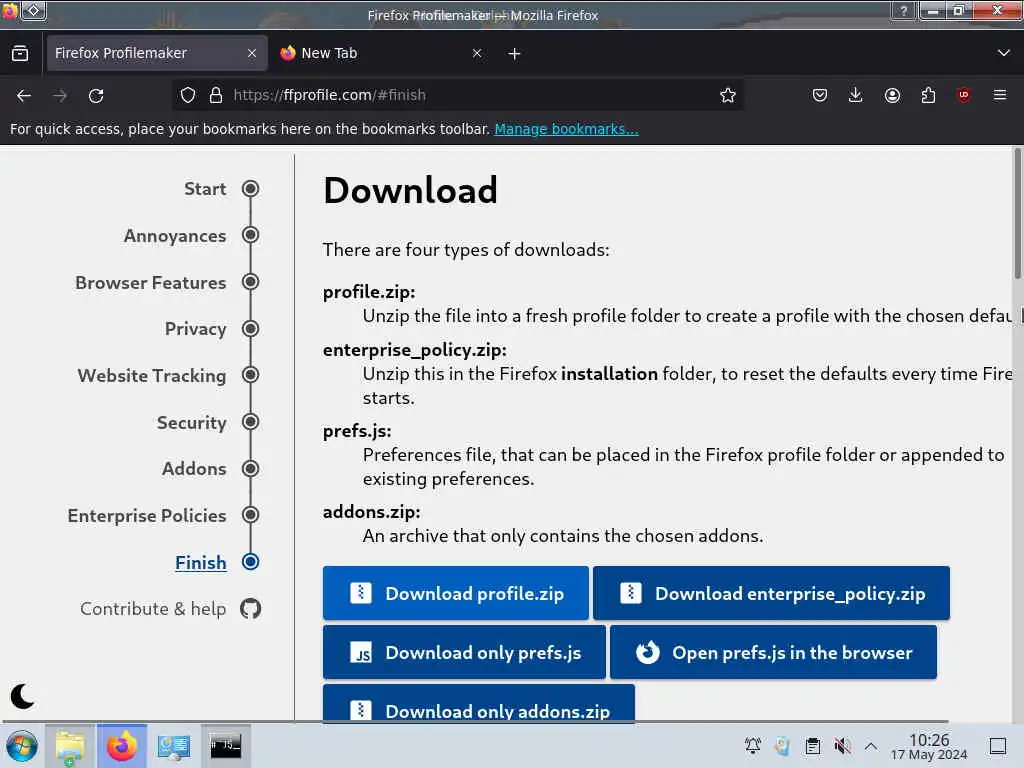Viewport: 1024px width, 768px height.
Task: Open the taskbar start menu button
Action: (x=22, y=746)
